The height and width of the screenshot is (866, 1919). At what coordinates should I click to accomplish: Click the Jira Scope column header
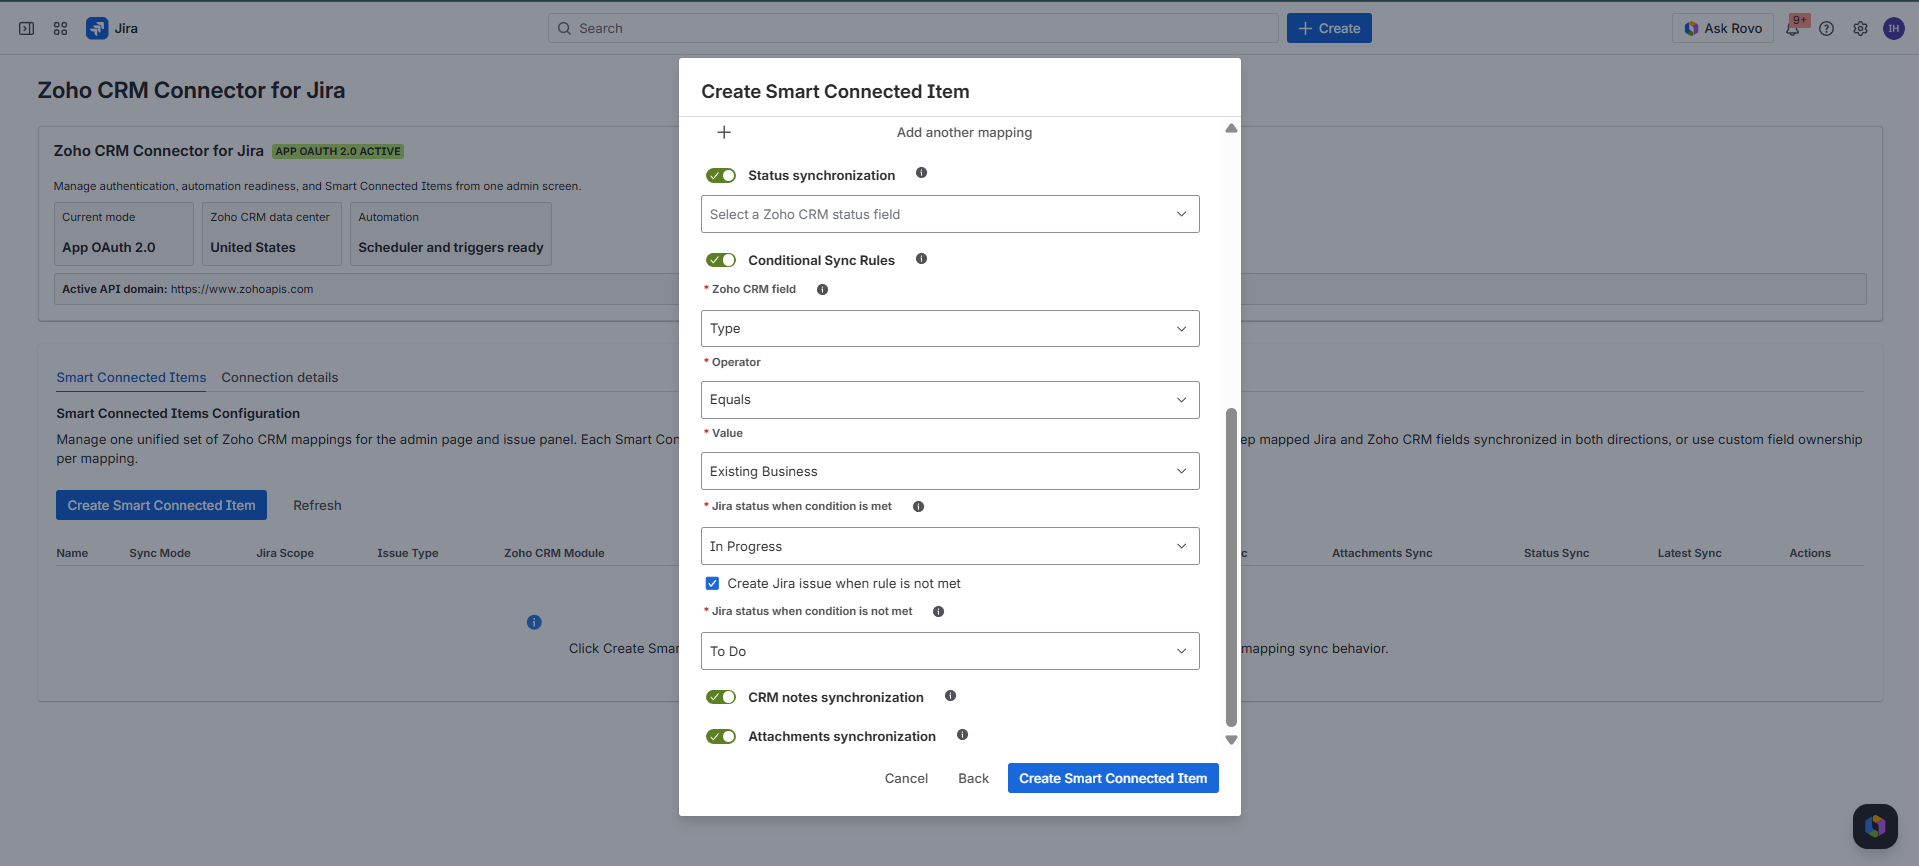point(284,553)
